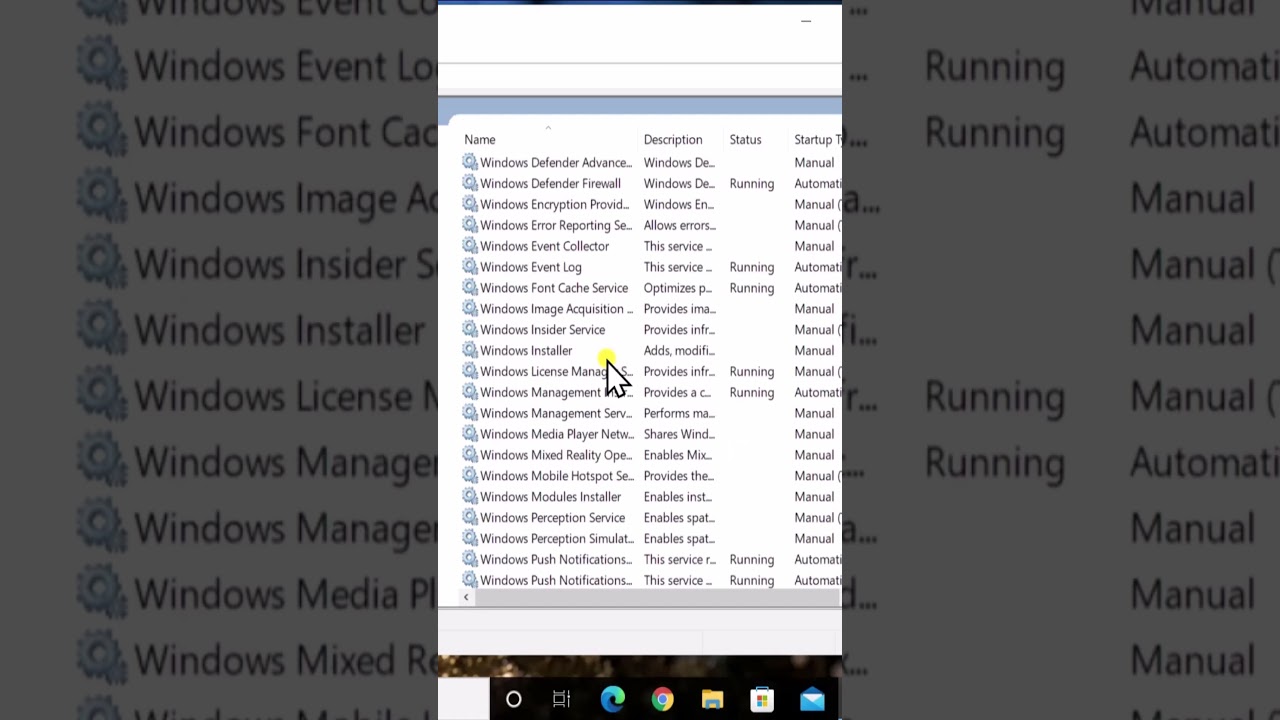Click Running status of Windows Defender Firewall
The image size is (1280, 720).
pos(752,184)
